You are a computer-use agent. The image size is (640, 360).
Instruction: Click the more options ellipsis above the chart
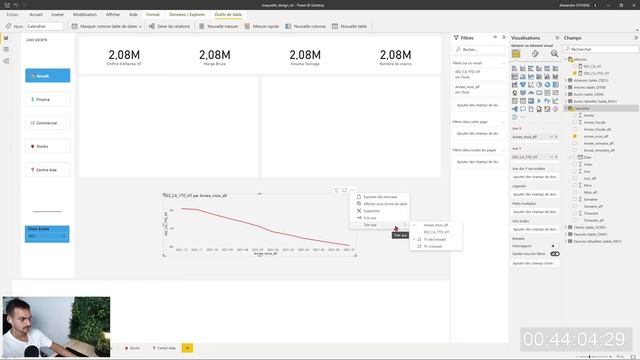(353, 190)
